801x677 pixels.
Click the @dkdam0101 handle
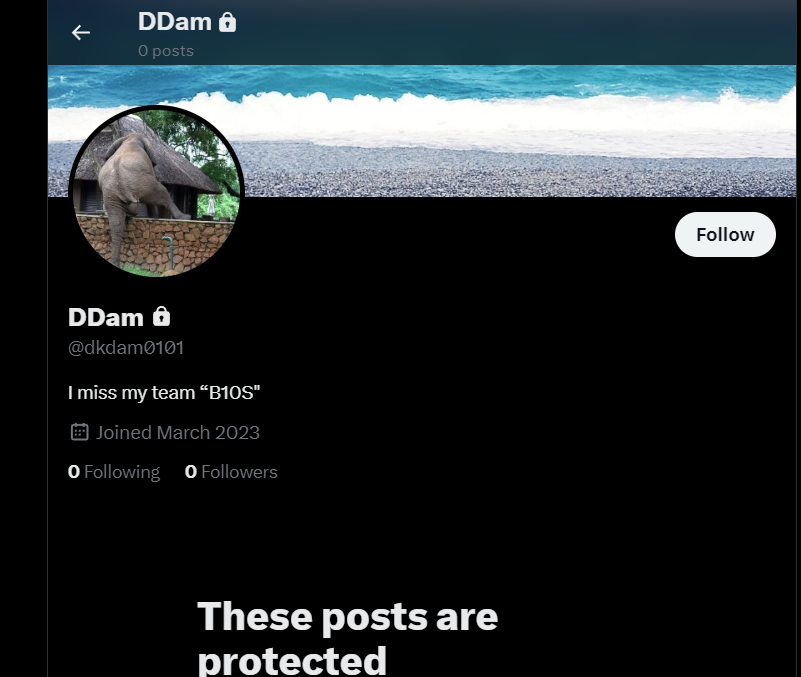pyautogui.click(x=126, y=347)
